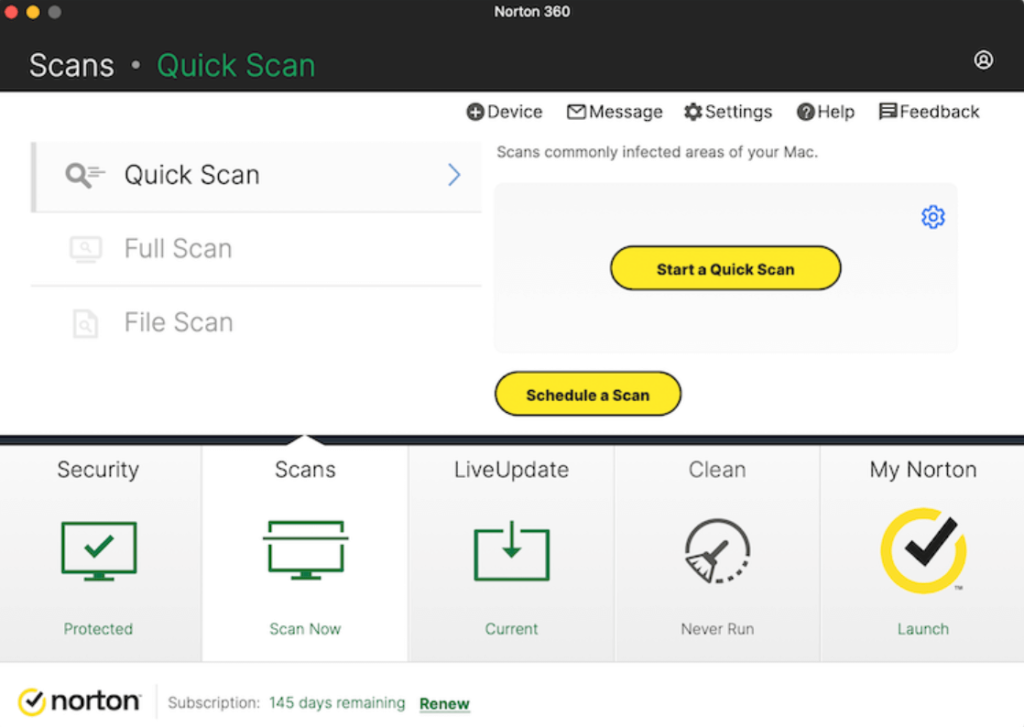Click the Protected status text
Screen dimensions: 1024x727
98,628
